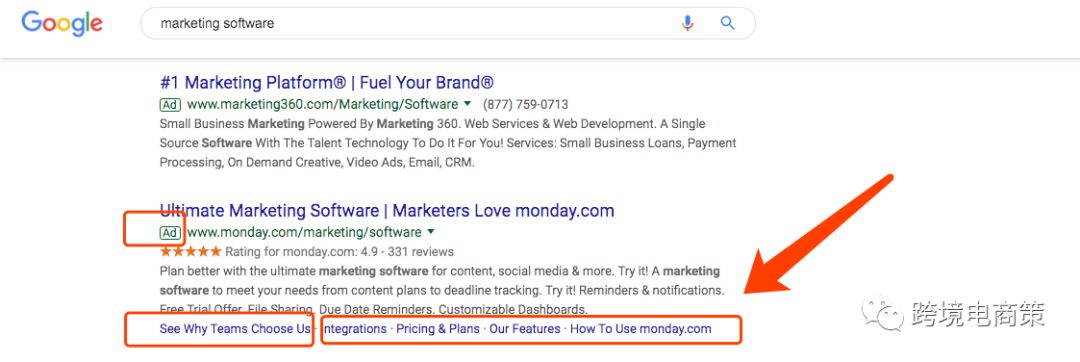This screenshot has height=362, width=1080.
Task: Activate voice search microphone icon
Action: tap(687, 23)
